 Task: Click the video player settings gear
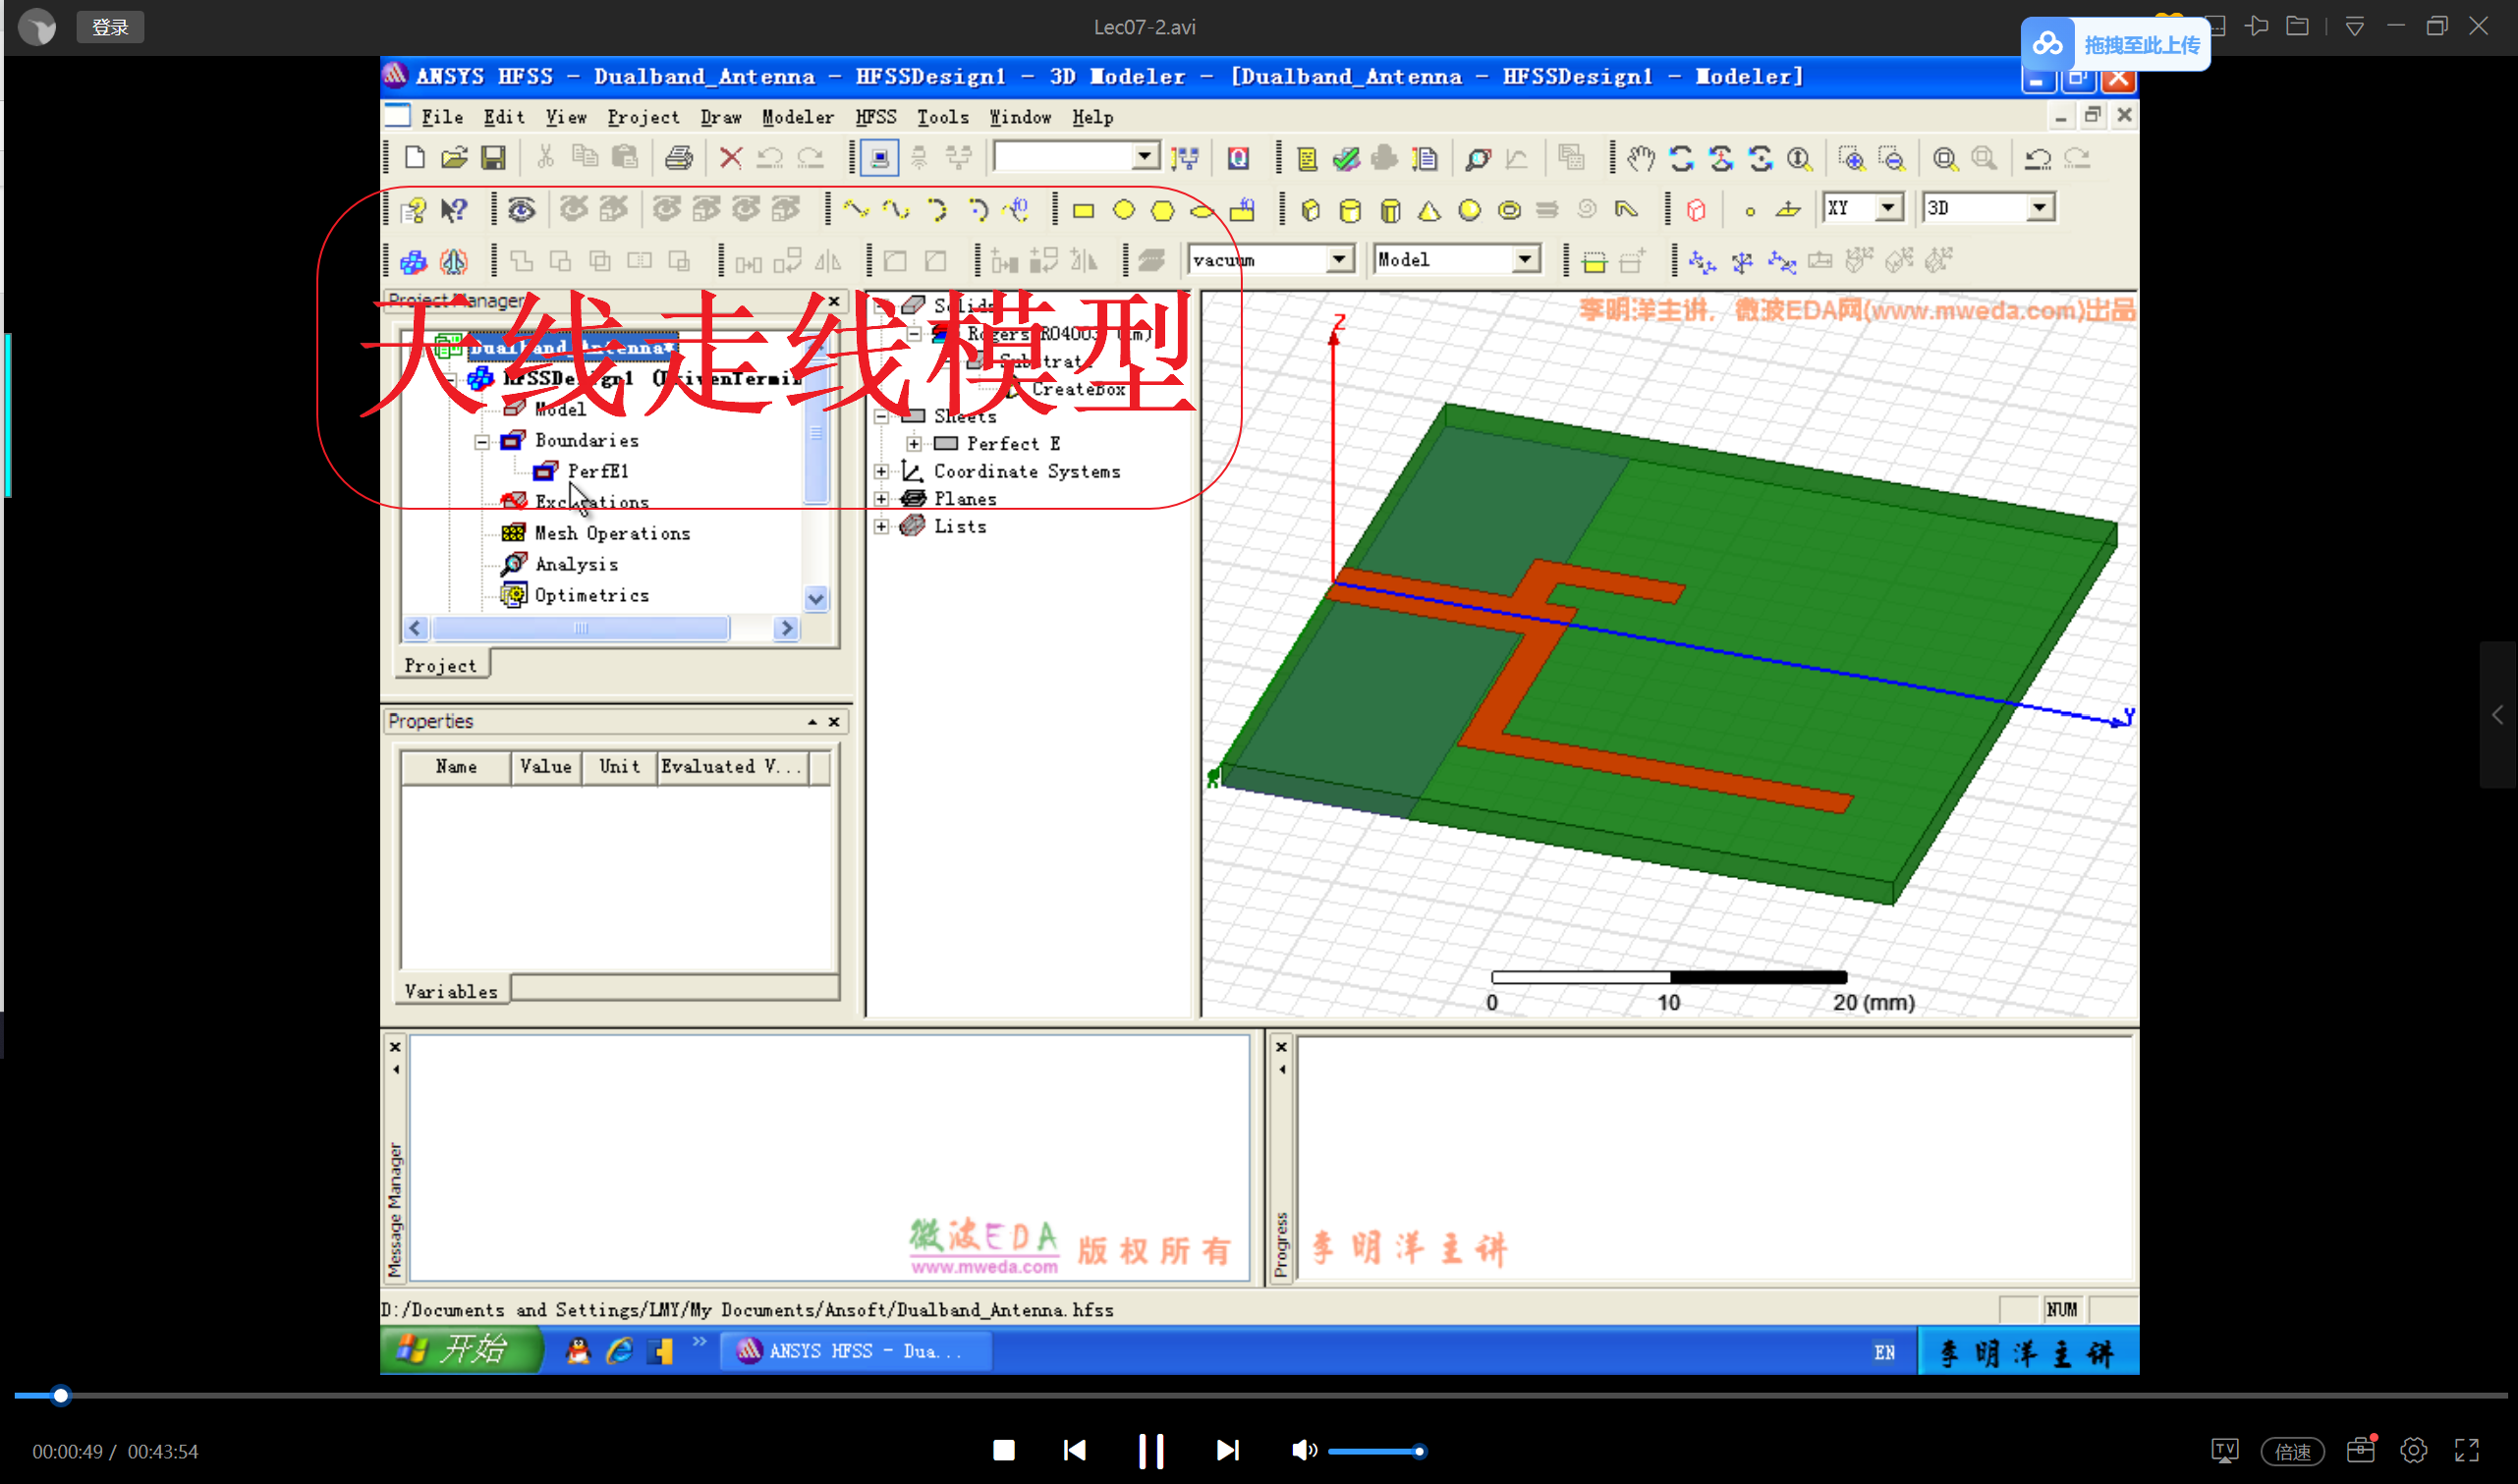(2413, 1450)
